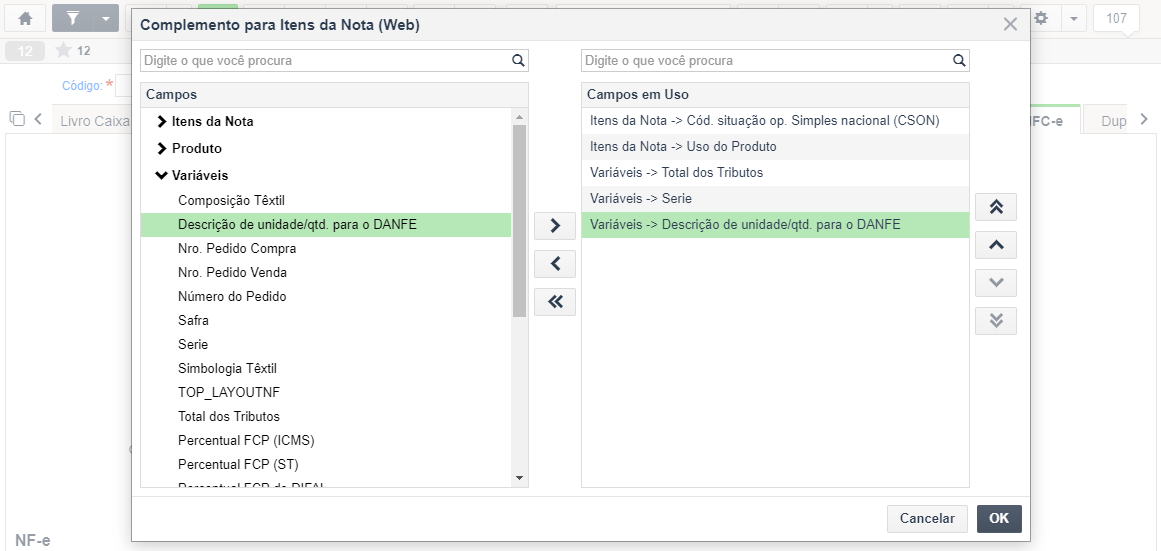Select Serie in the Campos list
The height and width of the screenshot is (551, 1161).
(193, 344)
